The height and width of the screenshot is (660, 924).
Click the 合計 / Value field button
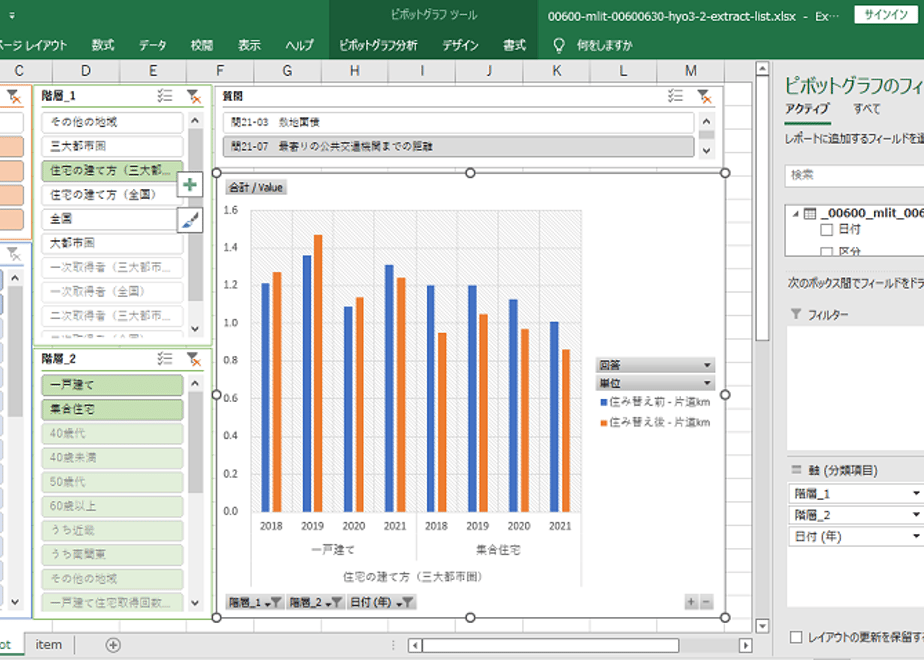click(x=256, y=187)
